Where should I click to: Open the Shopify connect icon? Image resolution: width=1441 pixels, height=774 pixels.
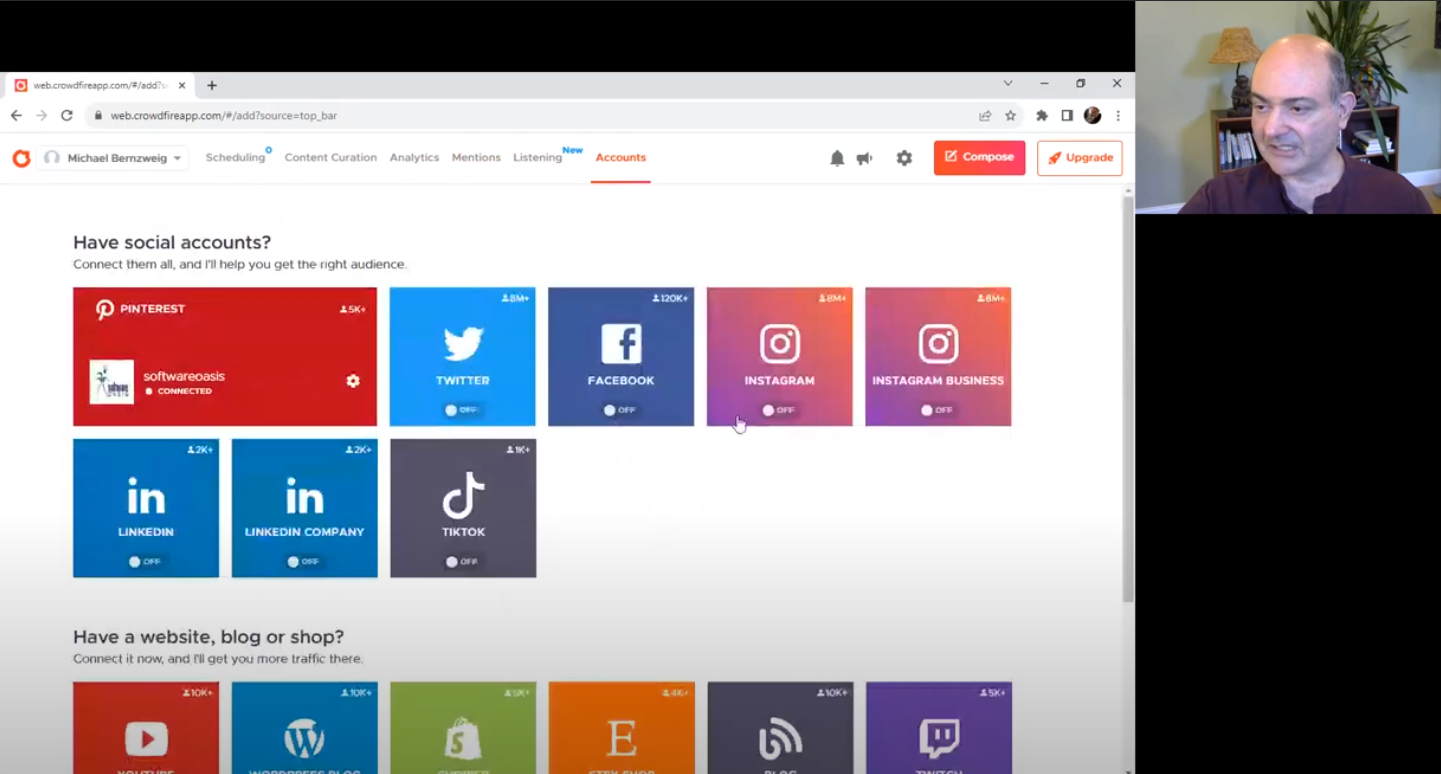pos(462,740)
